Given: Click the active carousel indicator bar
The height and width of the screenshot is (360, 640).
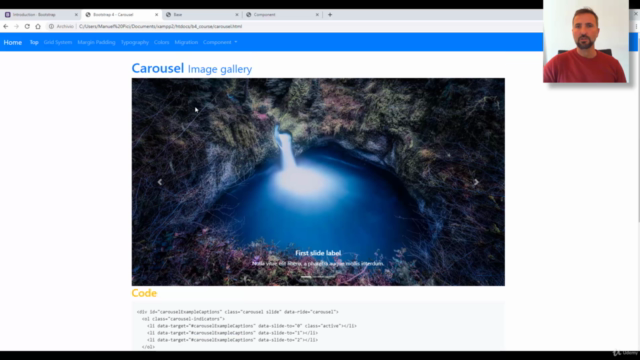Looking at the screenshot, I should click(306, 277).
